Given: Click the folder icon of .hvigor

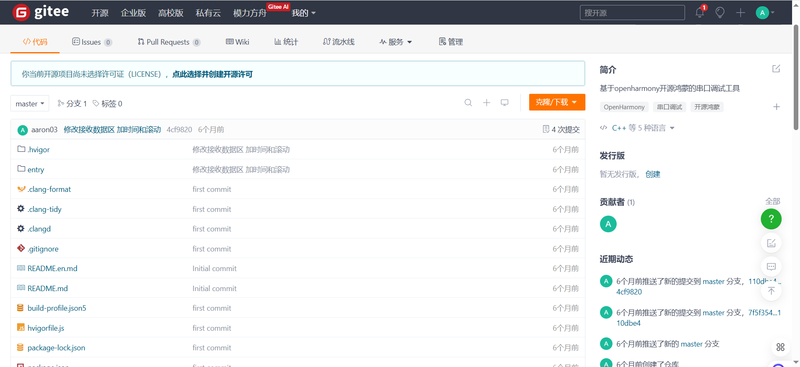Looking at the screenshot, I should pos(21,149).
